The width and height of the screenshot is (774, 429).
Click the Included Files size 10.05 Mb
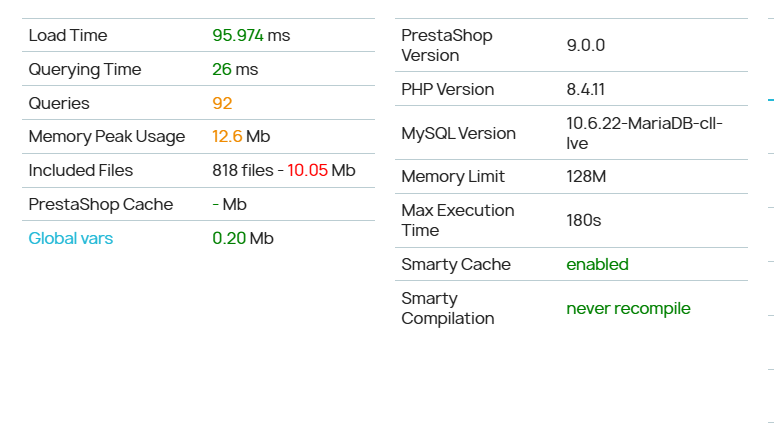click(x=321, y=170)
